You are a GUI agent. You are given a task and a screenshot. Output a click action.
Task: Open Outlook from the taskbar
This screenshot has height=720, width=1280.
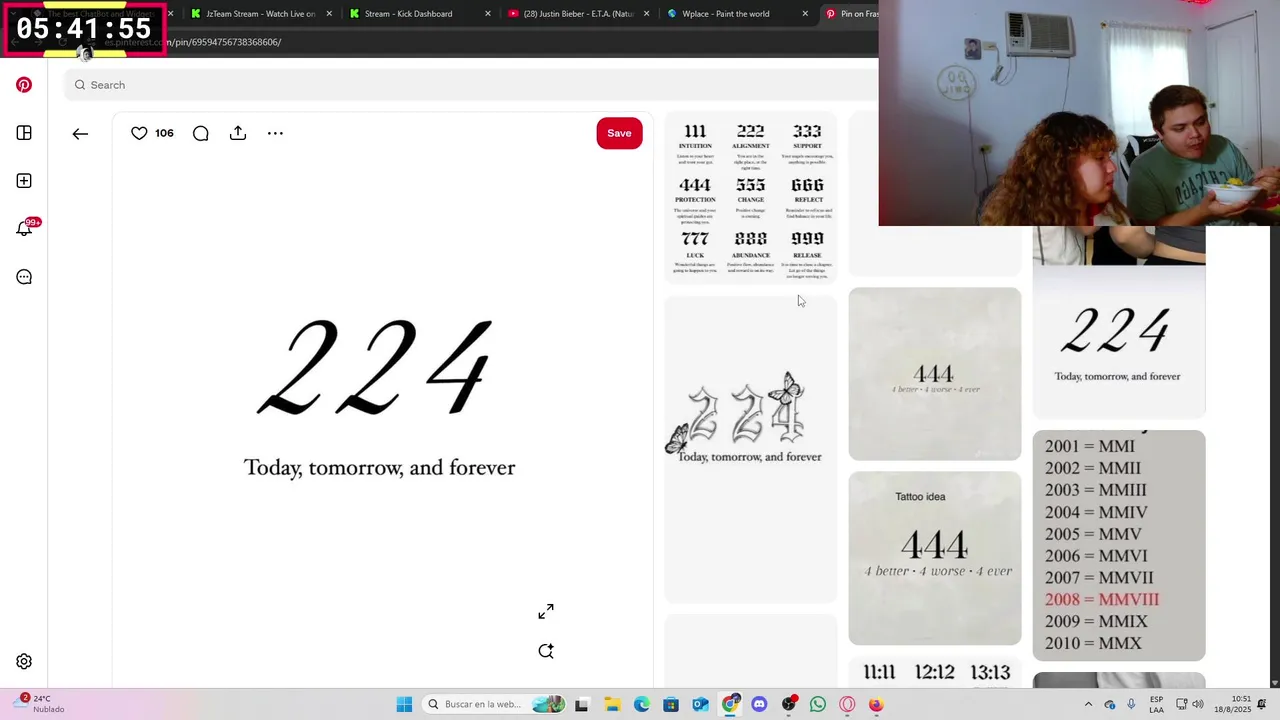coord(700,704)
